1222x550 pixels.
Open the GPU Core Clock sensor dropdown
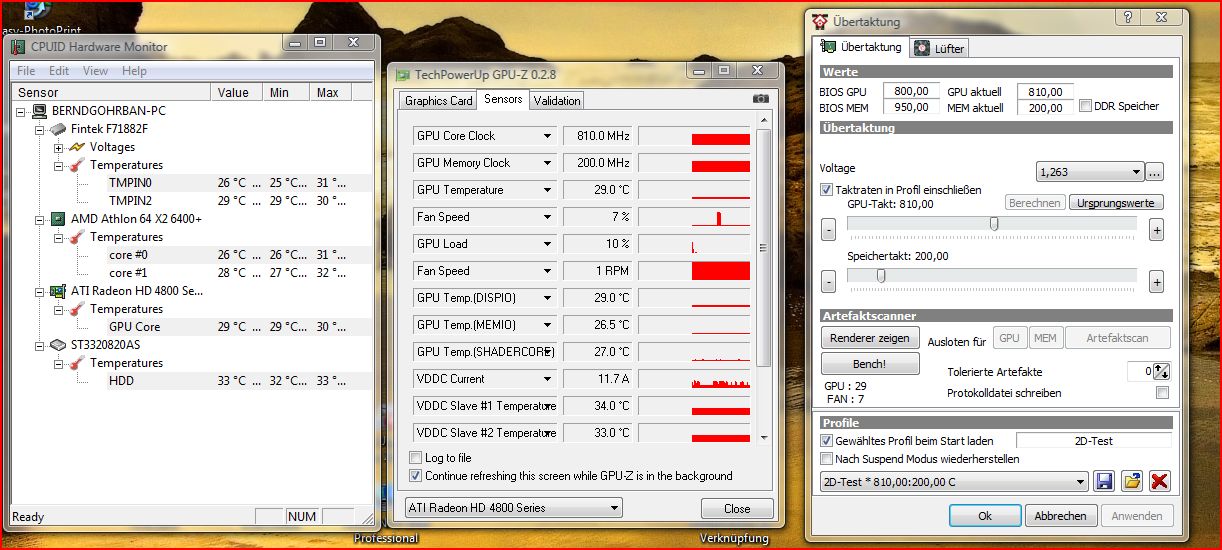pos(547,136)
